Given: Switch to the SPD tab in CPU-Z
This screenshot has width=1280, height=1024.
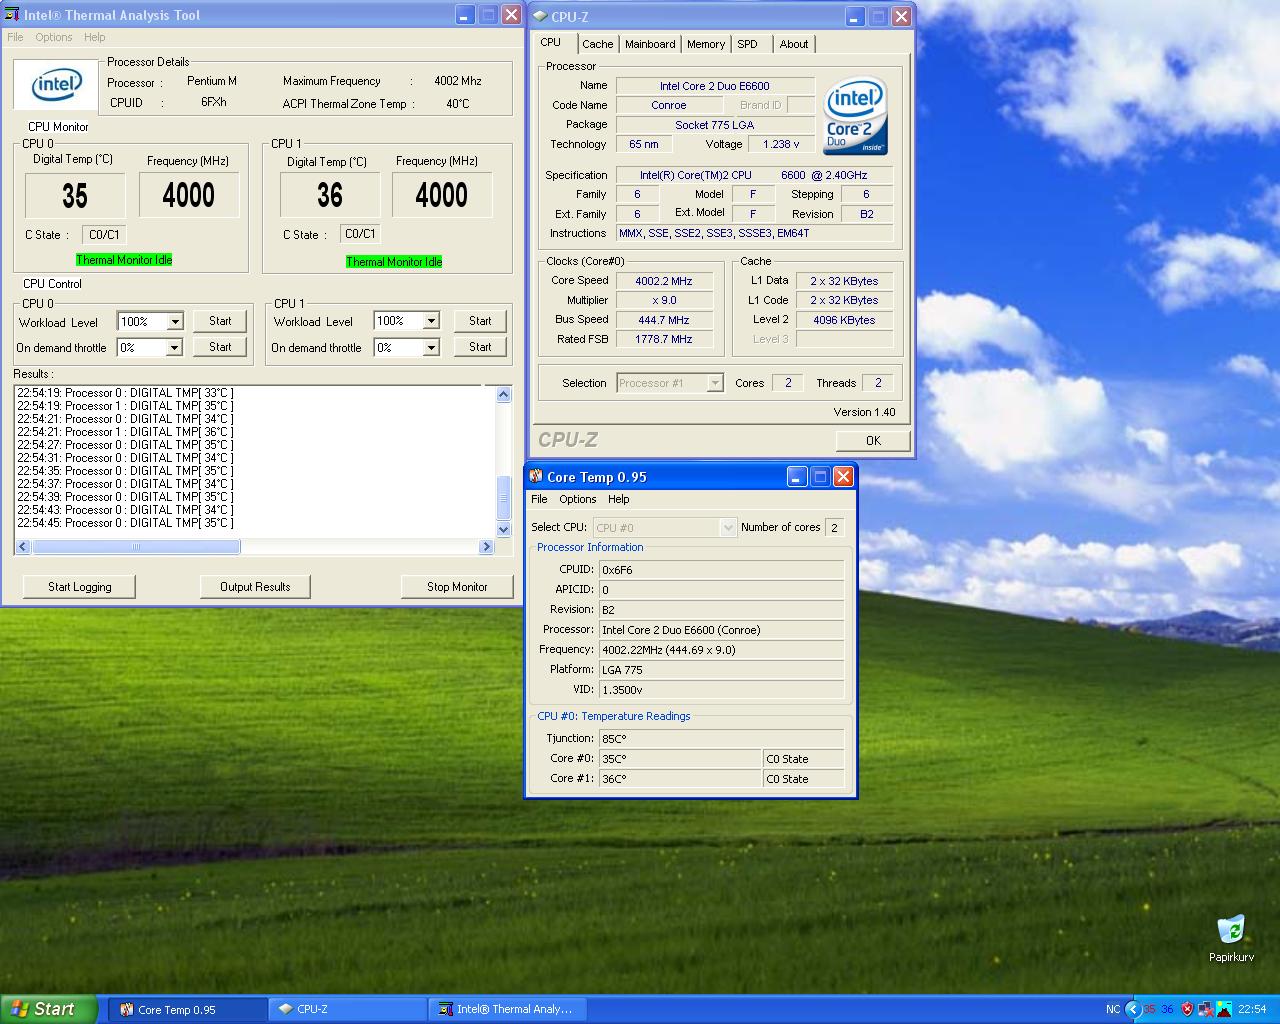Looking at the screenshot, I should [748, 44].
